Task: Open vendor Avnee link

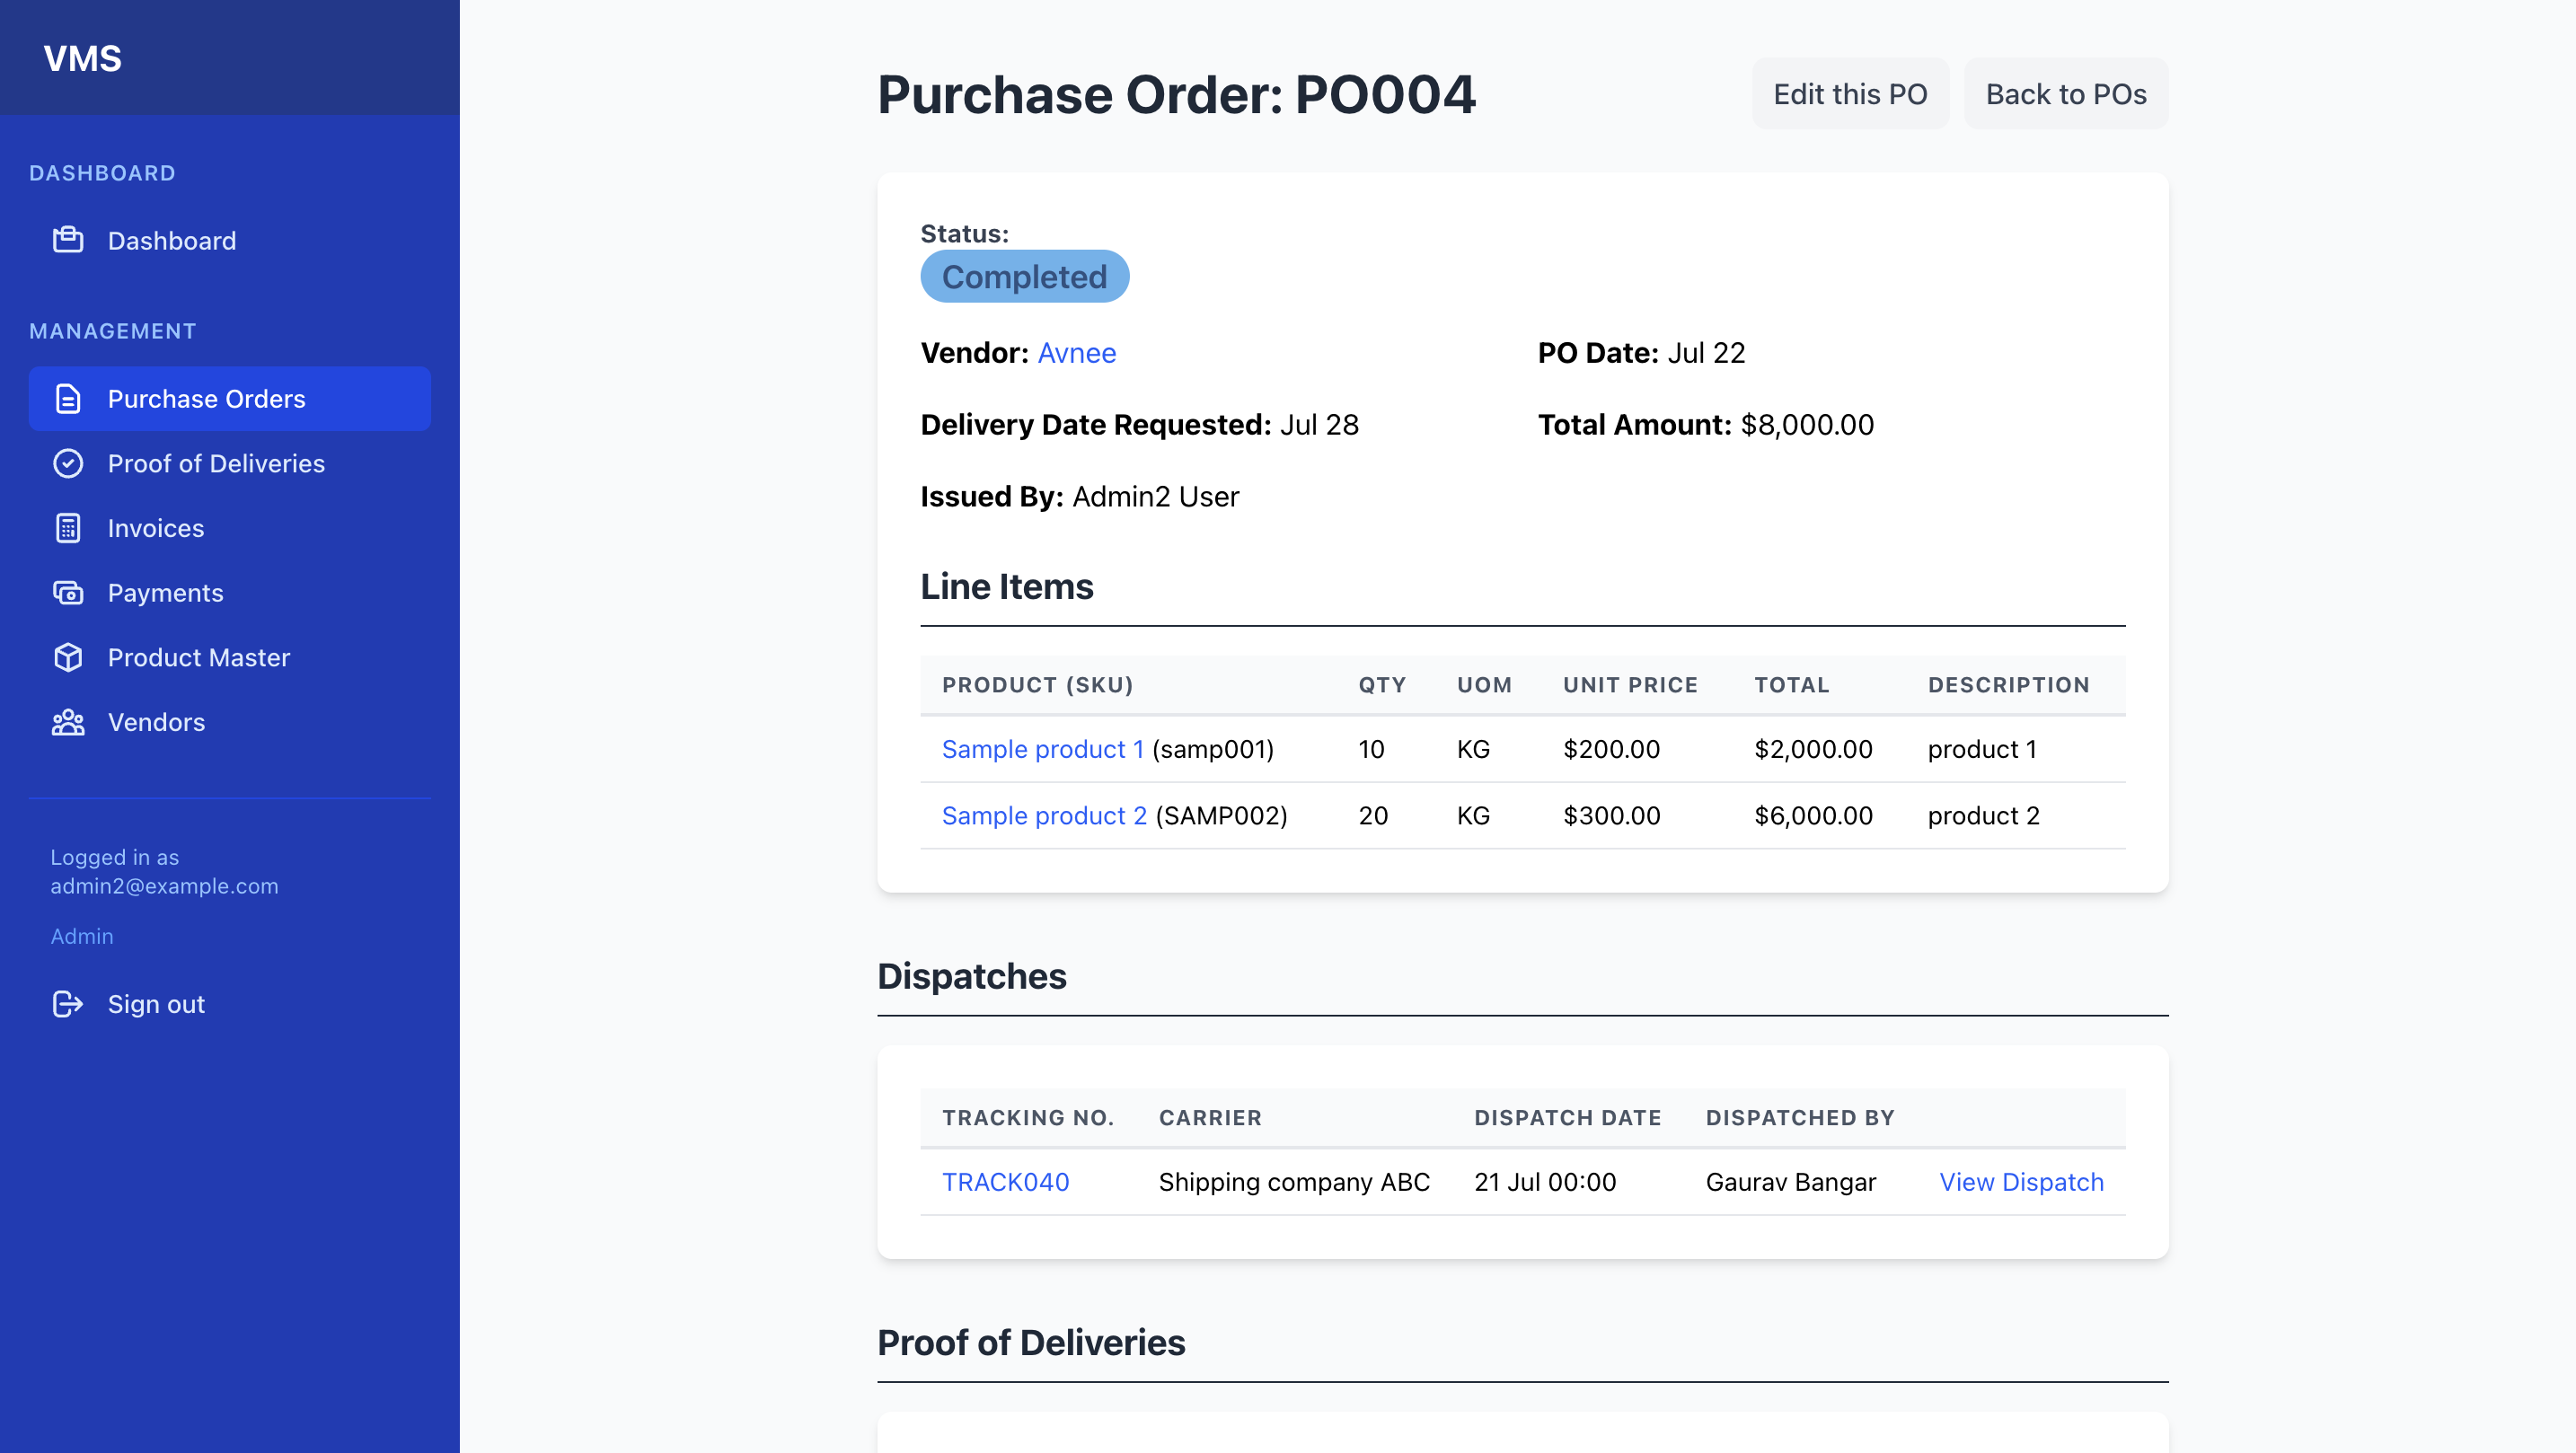Action: 1076,353
